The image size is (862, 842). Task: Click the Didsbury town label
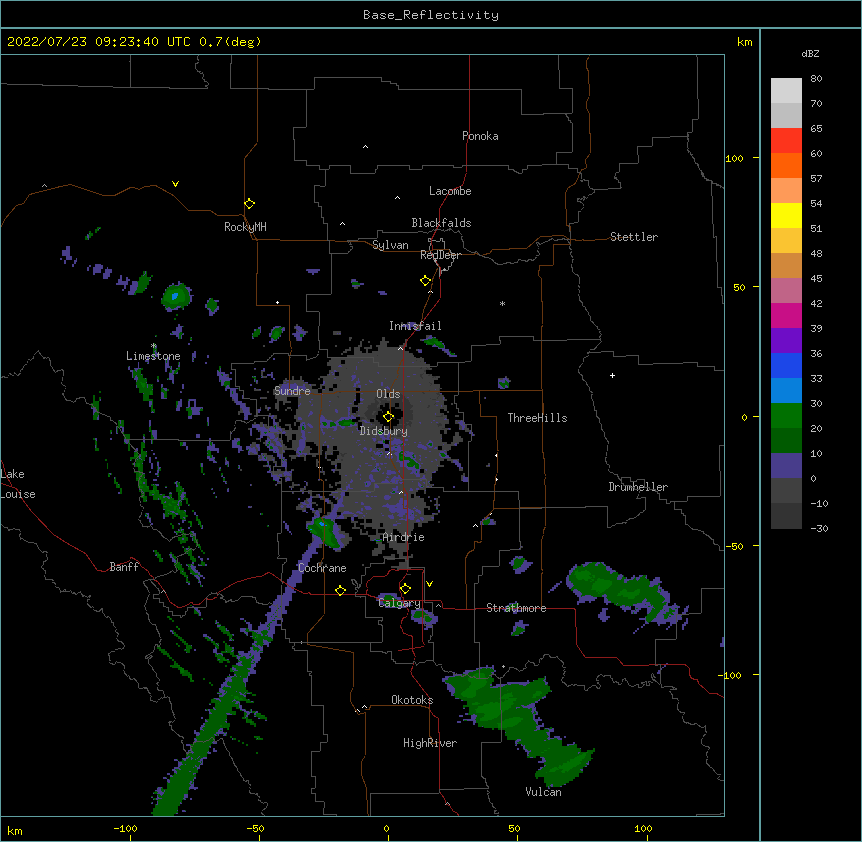(383, 431)
